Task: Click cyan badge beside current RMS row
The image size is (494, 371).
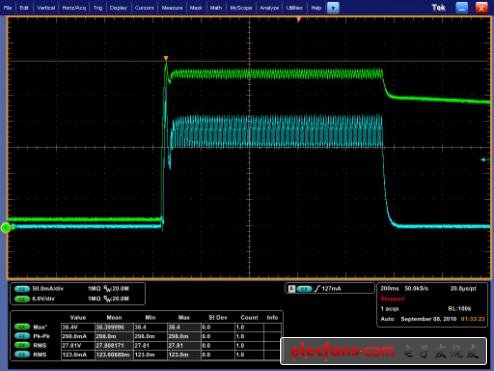Action: click(x=22, y=355)
